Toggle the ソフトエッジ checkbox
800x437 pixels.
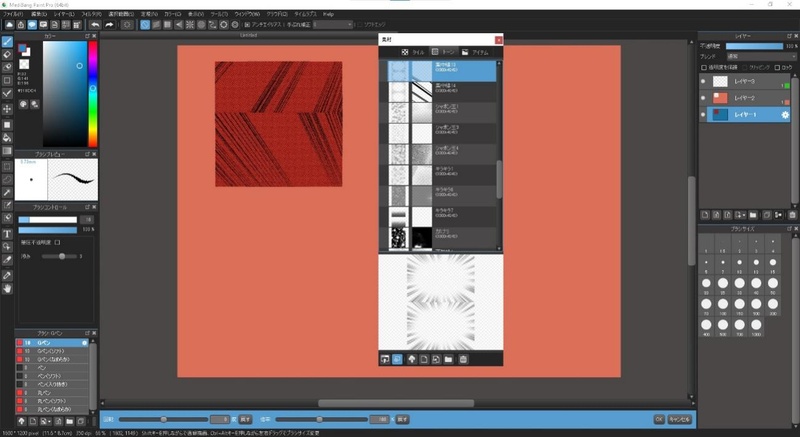click(x=360, y=24)
